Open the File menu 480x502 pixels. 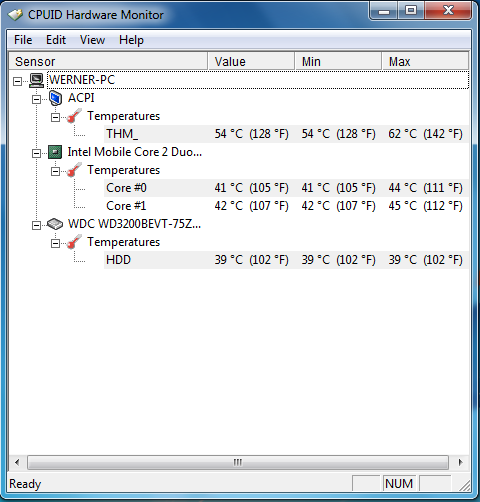pos(23,40)
